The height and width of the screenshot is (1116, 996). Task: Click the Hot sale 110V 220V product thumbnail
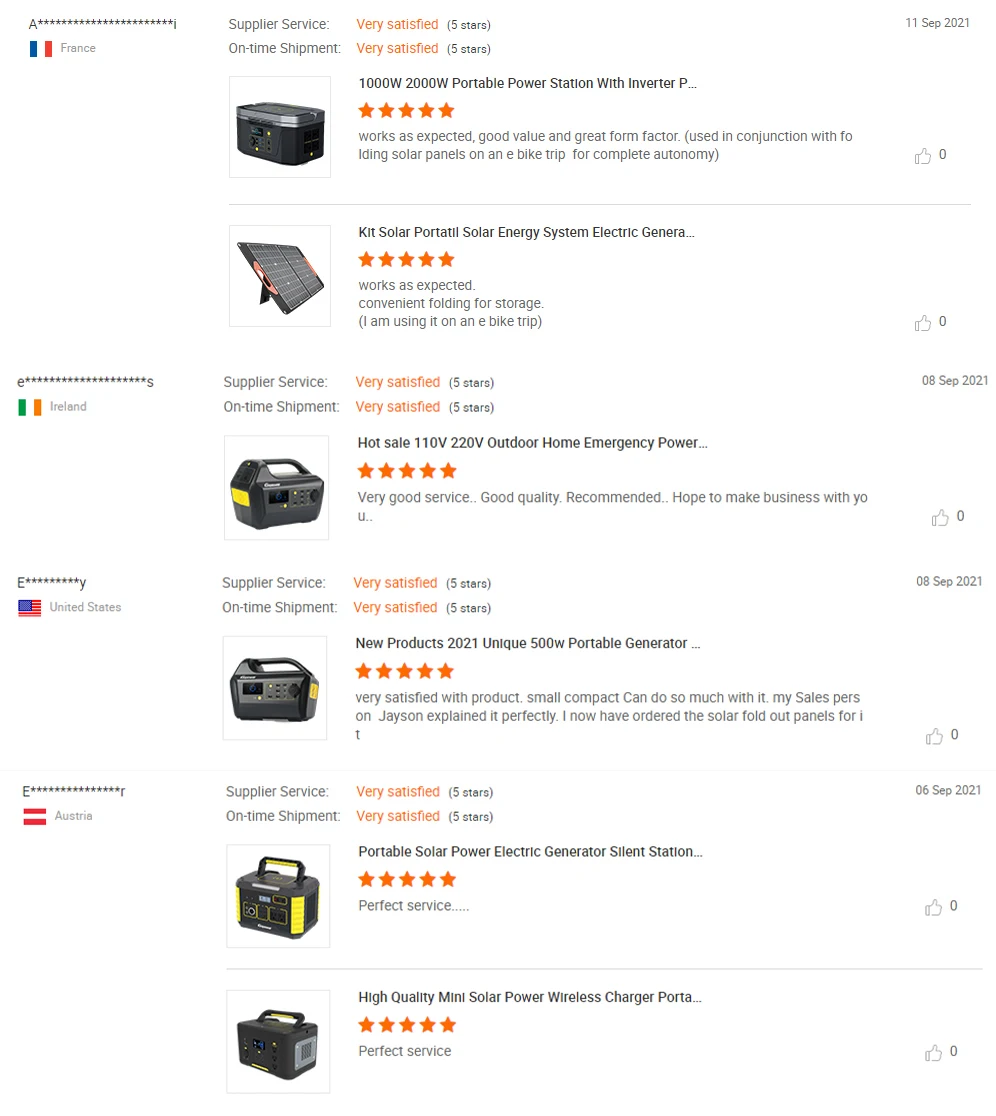tap(276, 487)
